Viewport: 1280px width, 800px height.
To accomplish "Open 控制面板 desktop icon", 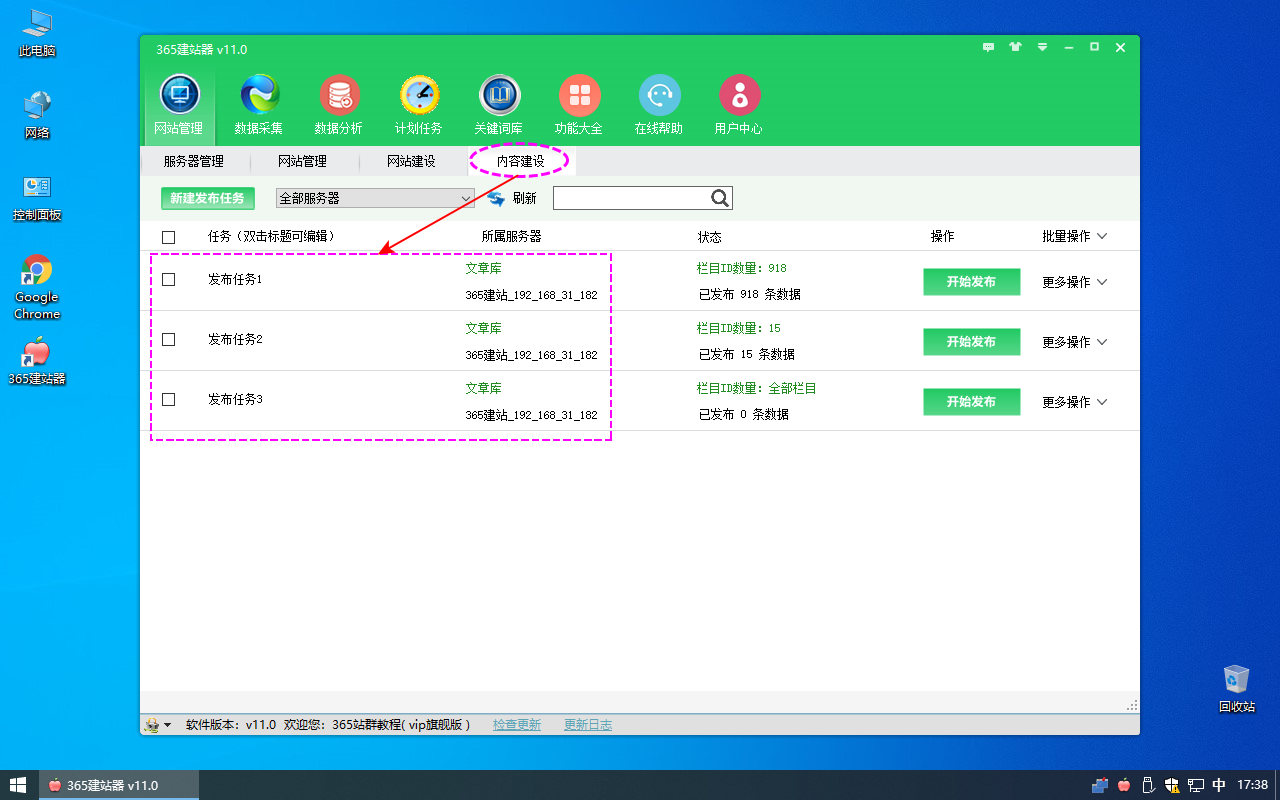I will [37, 197].
